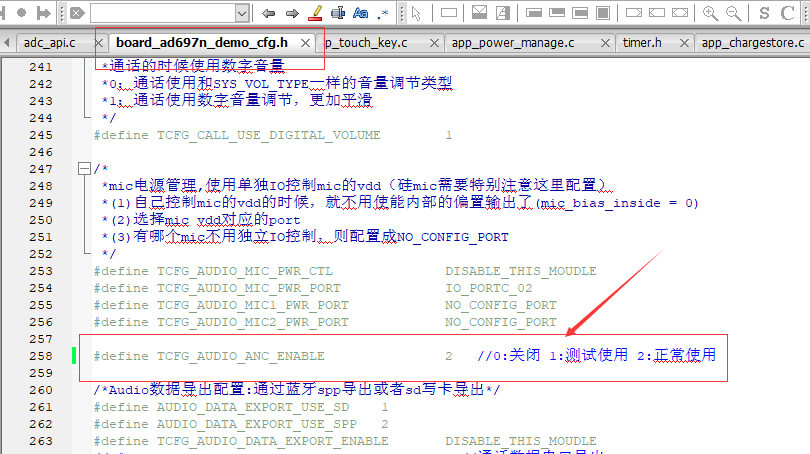Click the grayed-out run-to arrow icon

tap(44, 13)
